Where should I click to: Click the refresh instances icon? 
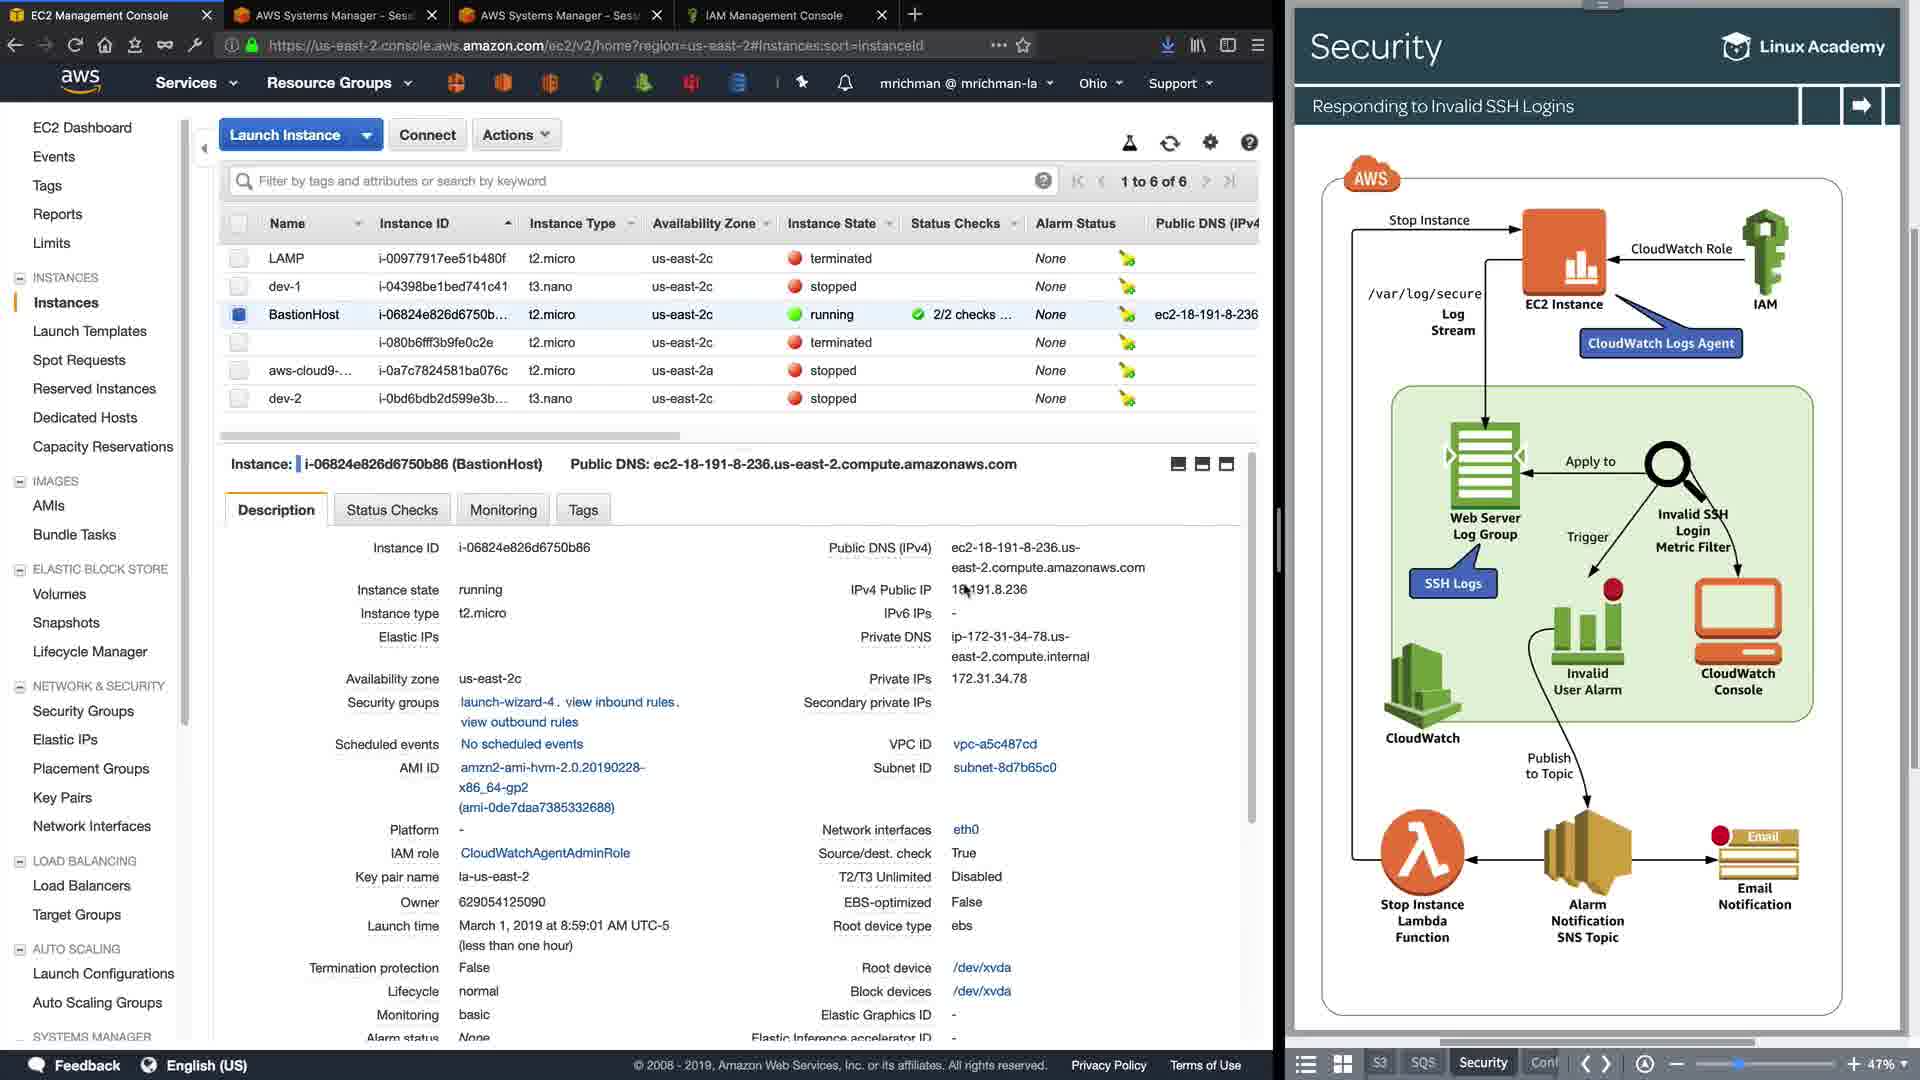point(1169,143)
